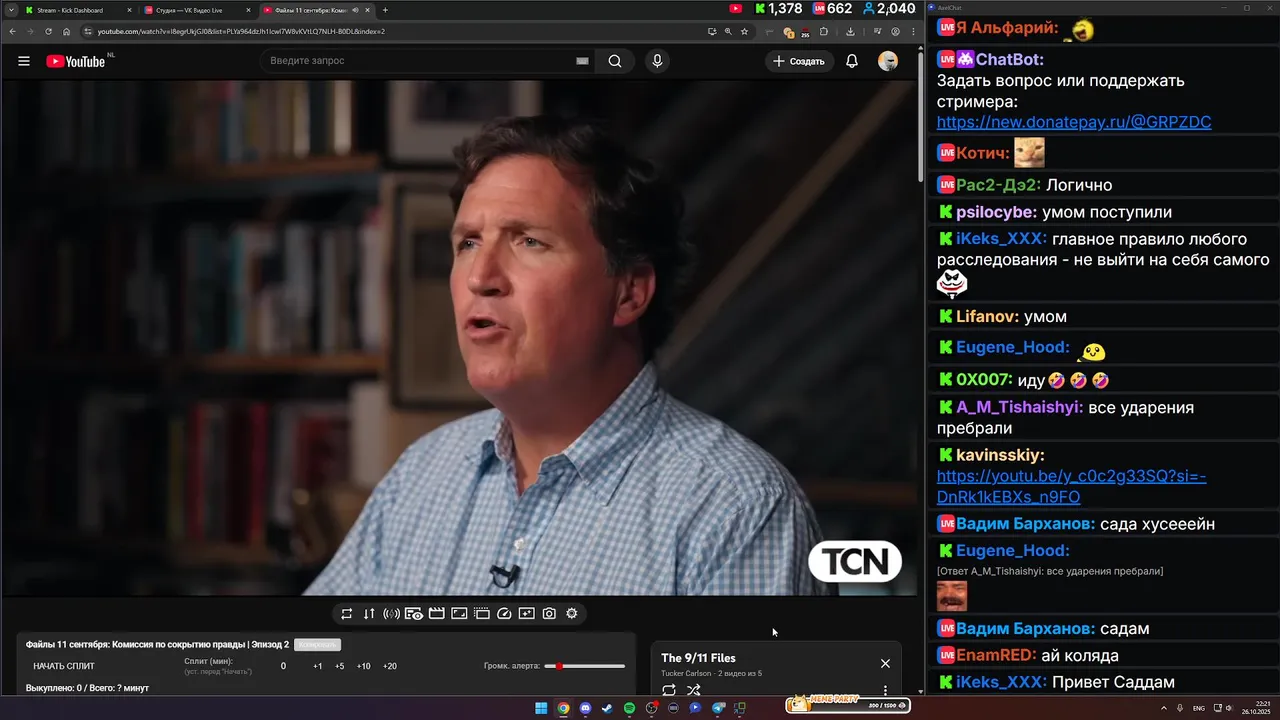
Task: Close The 9/11 Files playlist panel
Action: tap(885, 663)
